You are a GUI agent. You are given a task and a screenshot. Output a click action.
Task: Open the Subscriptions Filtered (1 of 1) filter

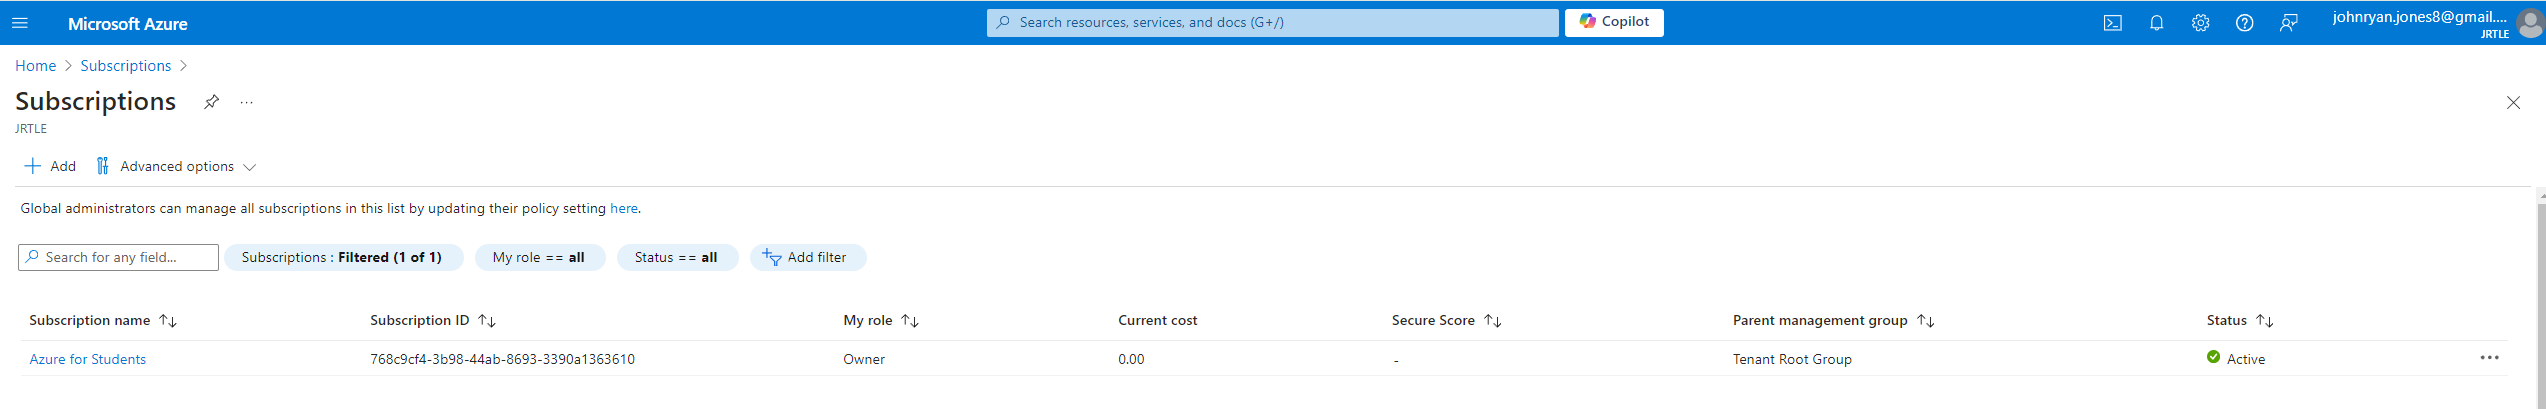click(x=343, y=258)
